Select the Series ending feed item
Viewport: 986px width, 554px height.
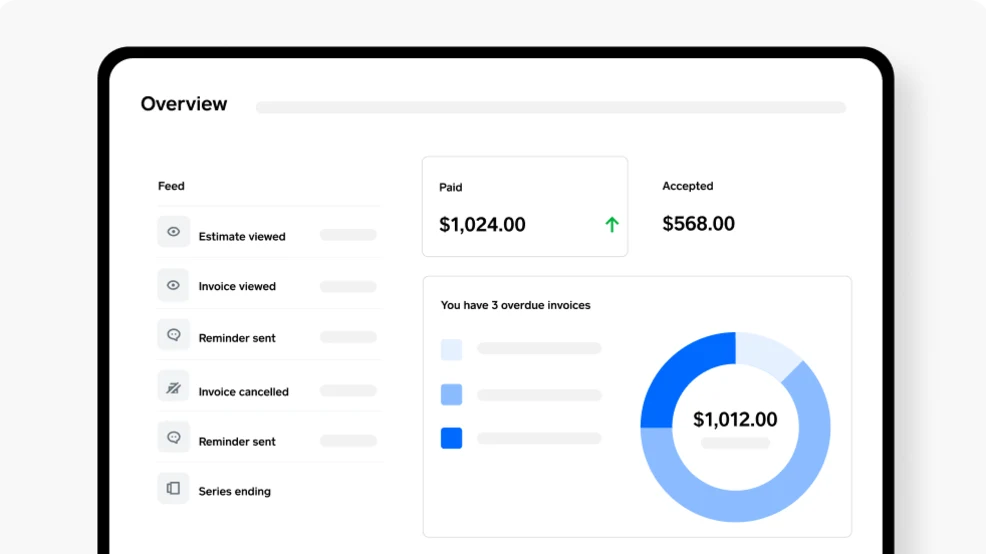[269, 489]
